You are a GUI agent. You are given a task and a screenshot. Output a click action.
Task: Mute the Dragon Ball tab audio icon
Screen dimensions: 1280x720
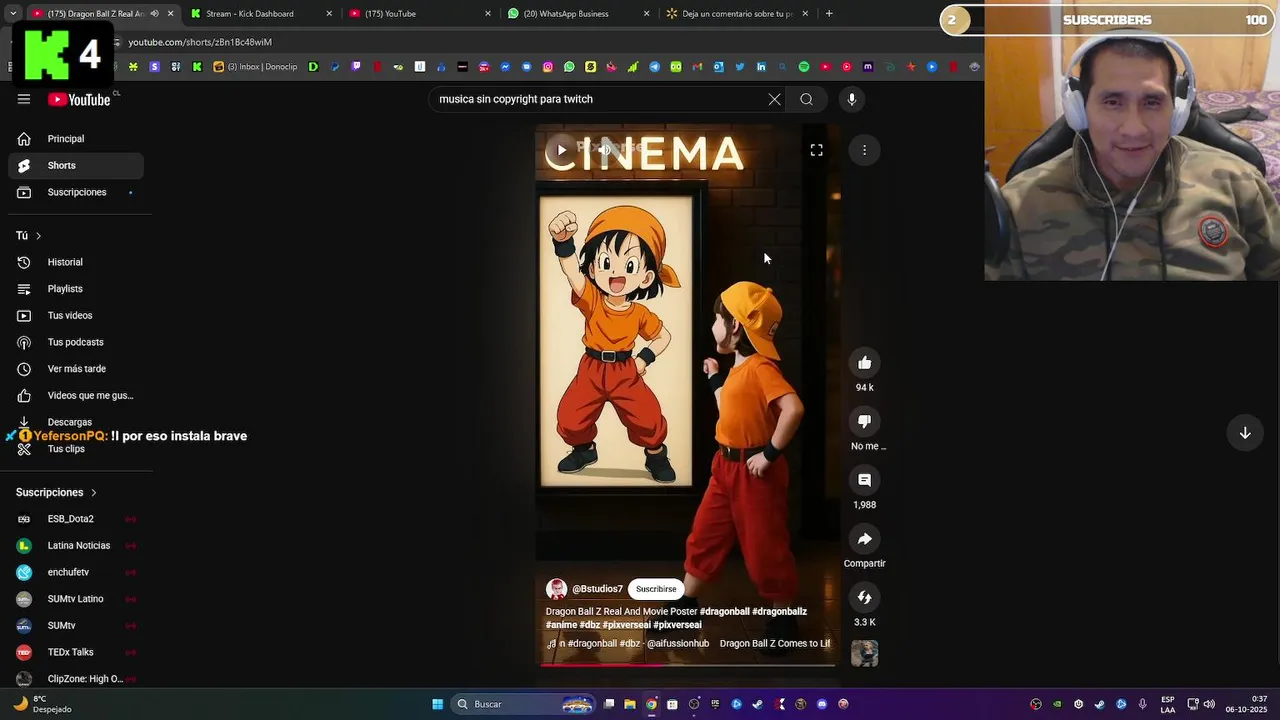point(154,14)
